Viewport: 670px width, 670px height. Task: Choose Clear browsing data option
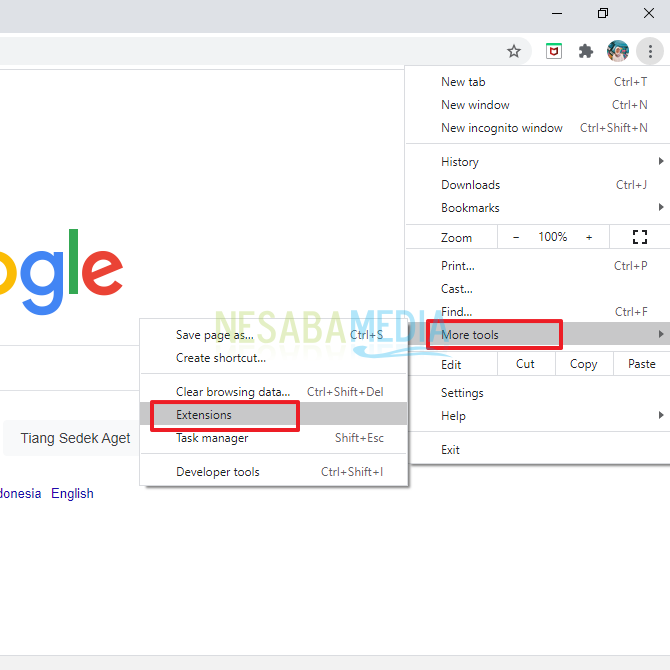point(233,392)
